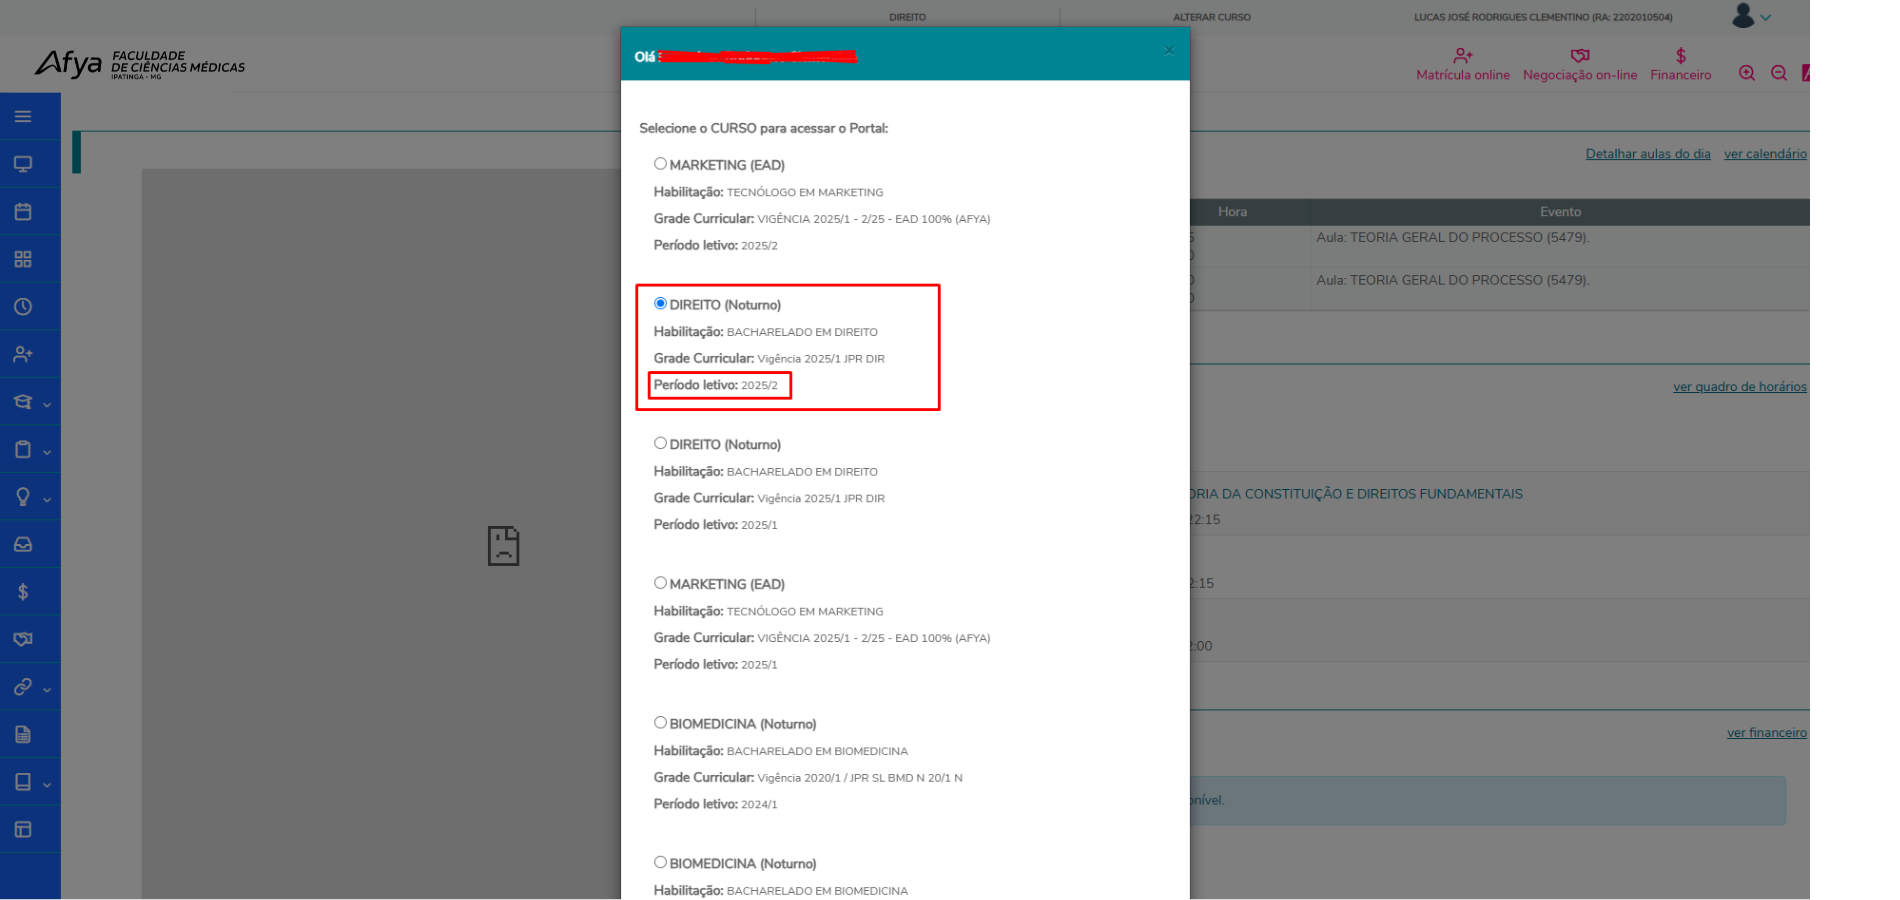Toggle the hamburger menu in the sidebar
This screenshot has width=1900, height=900.
tap(23, 117)
